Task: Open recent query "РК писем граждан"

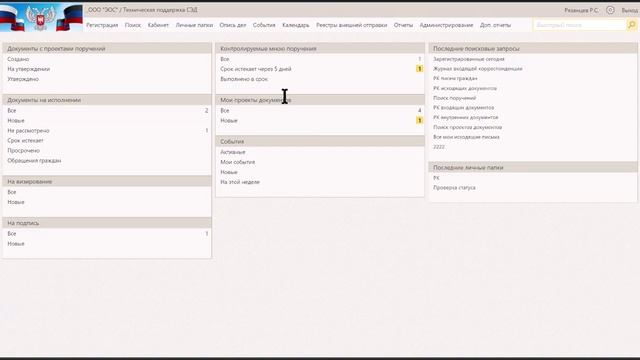Action: coord(455,78)
